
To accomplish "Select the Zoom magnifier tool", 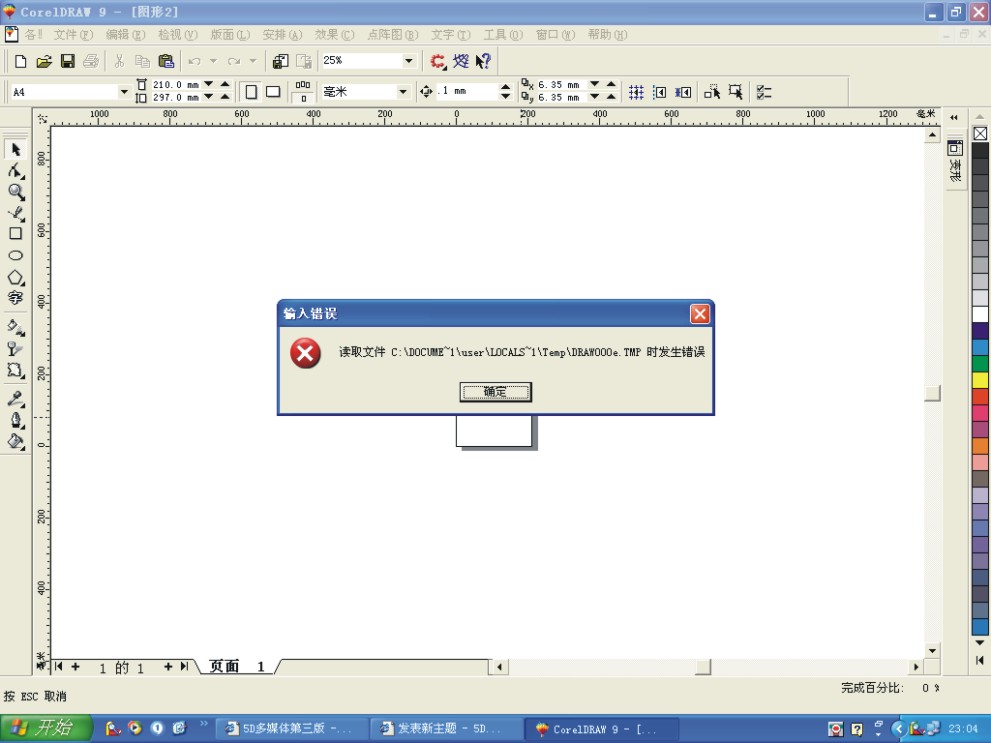I will [16, 192].
